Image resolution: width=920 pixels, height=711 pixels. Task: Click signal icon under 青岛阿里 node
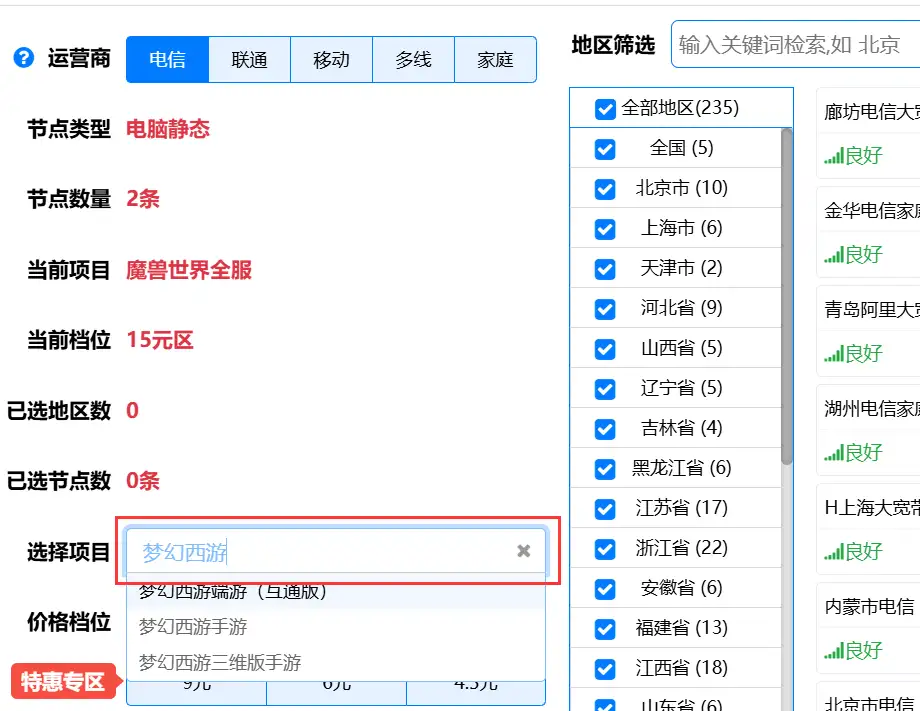pyautogui.click(x=834, y=355)
